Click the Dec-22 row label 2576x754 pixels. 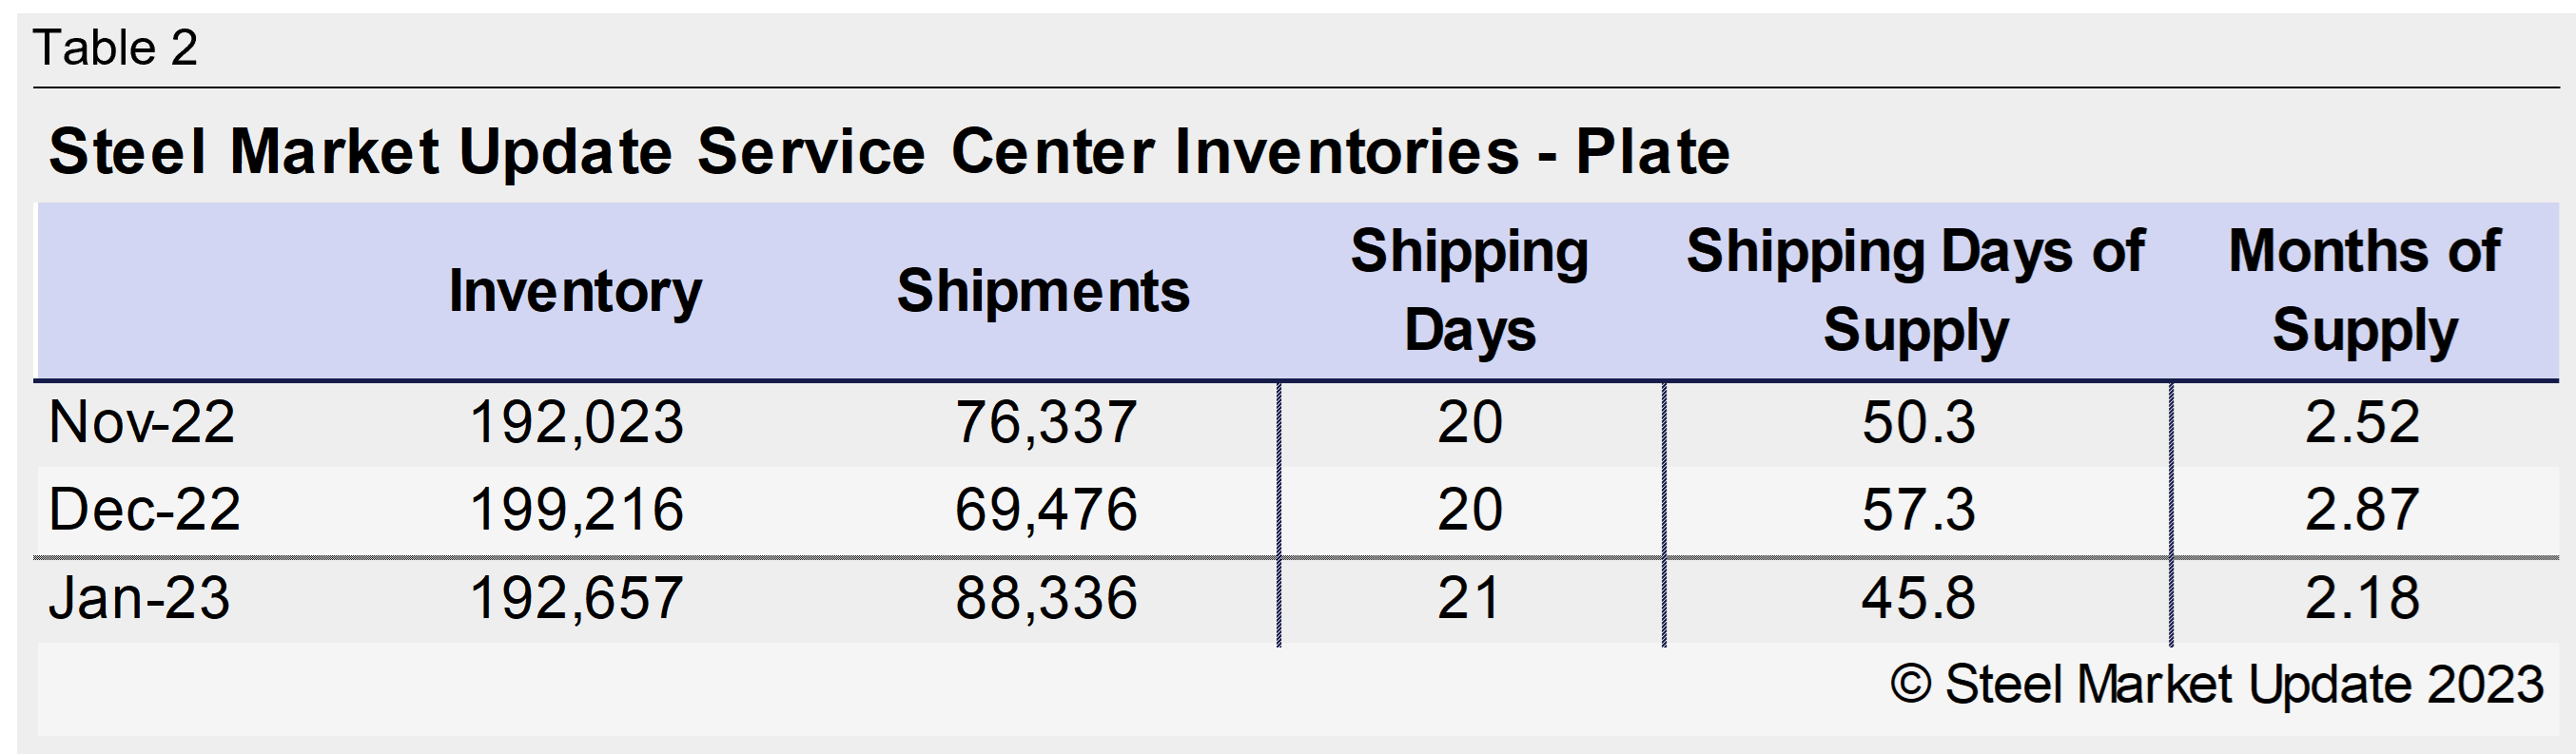tap(144, 510)
